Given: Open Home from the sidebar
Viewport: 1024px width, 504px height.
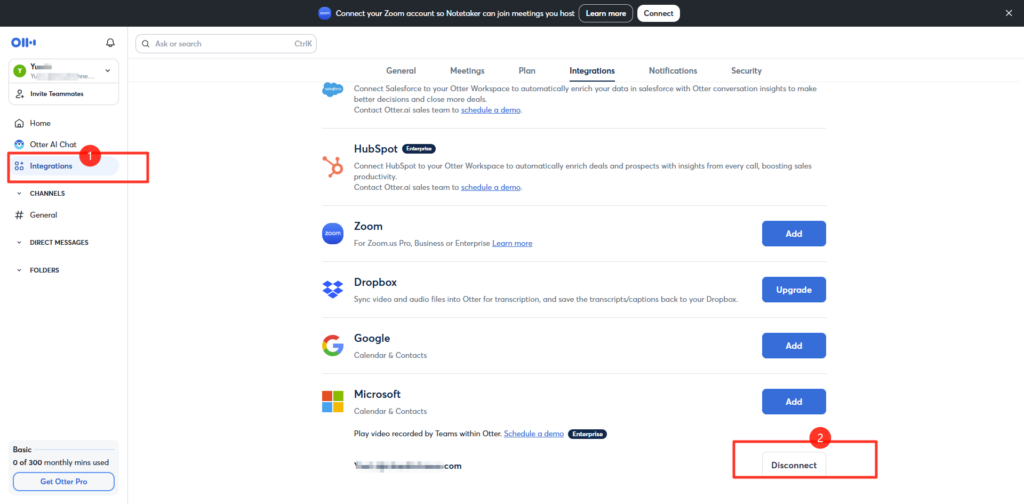Looking at the screenshot, I should [x=40, y=123].
